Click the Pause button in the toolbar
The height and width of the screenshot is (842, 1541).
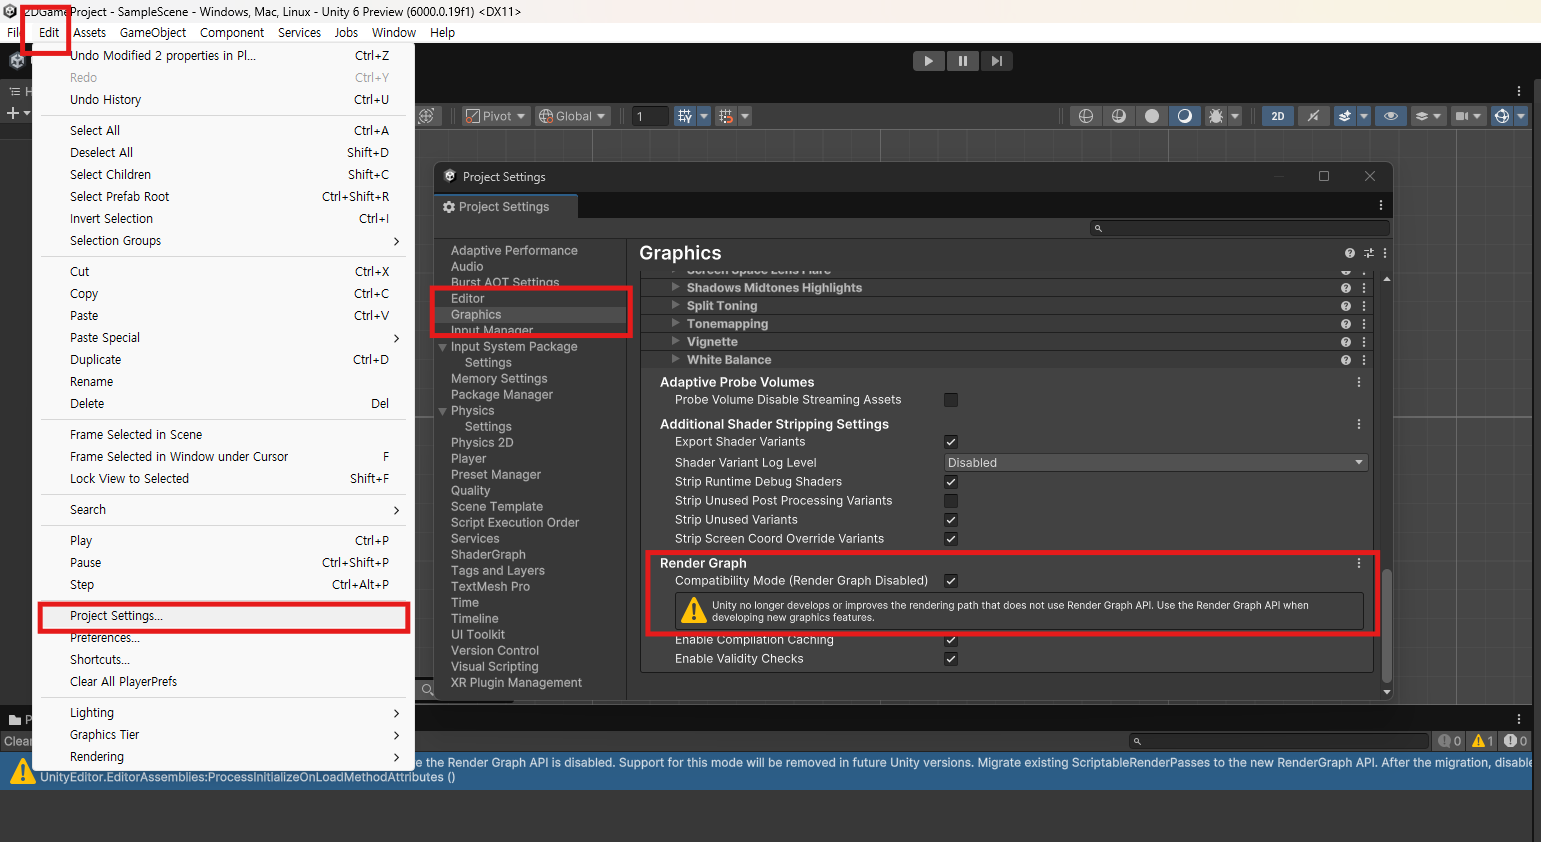pos(962,61)
